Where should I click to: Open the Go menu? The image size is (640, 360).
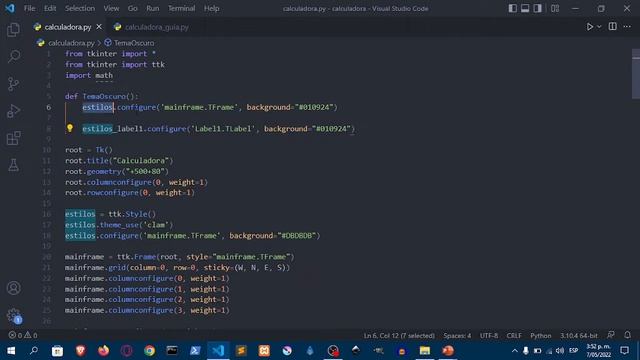[x=133, y=8]
